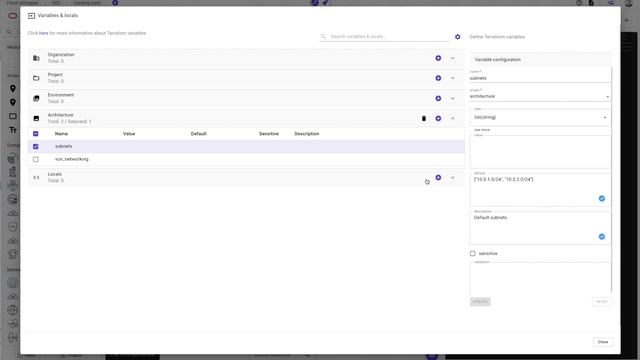640x360 pixels.
Task: Add a variable to Environment
Action: point(438,98)
